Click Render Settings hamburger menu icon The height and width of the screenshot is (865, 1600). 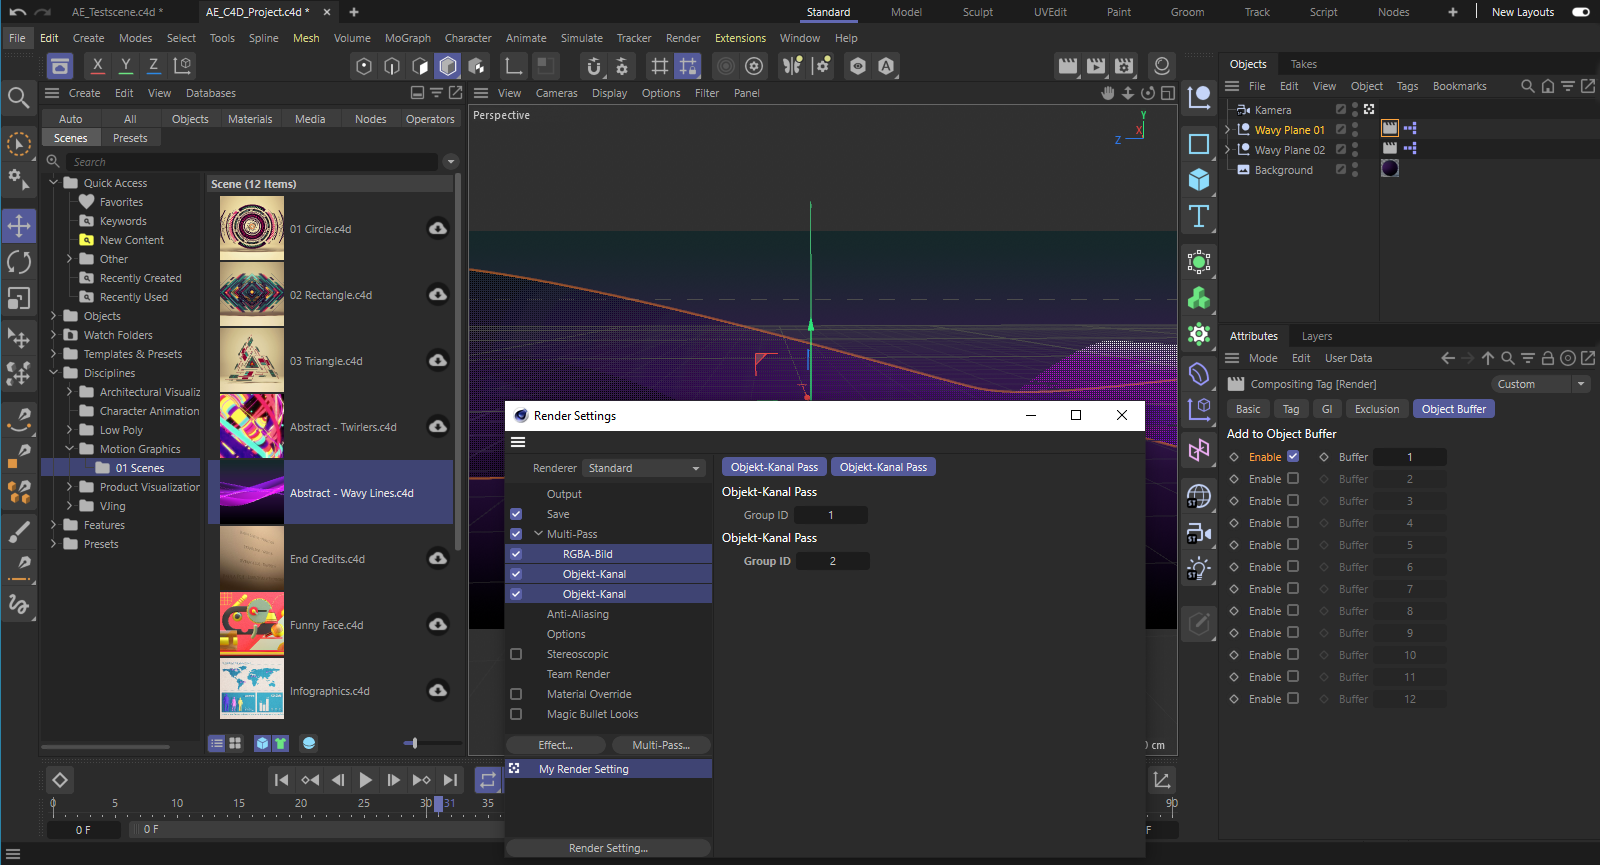click(518, 442)
